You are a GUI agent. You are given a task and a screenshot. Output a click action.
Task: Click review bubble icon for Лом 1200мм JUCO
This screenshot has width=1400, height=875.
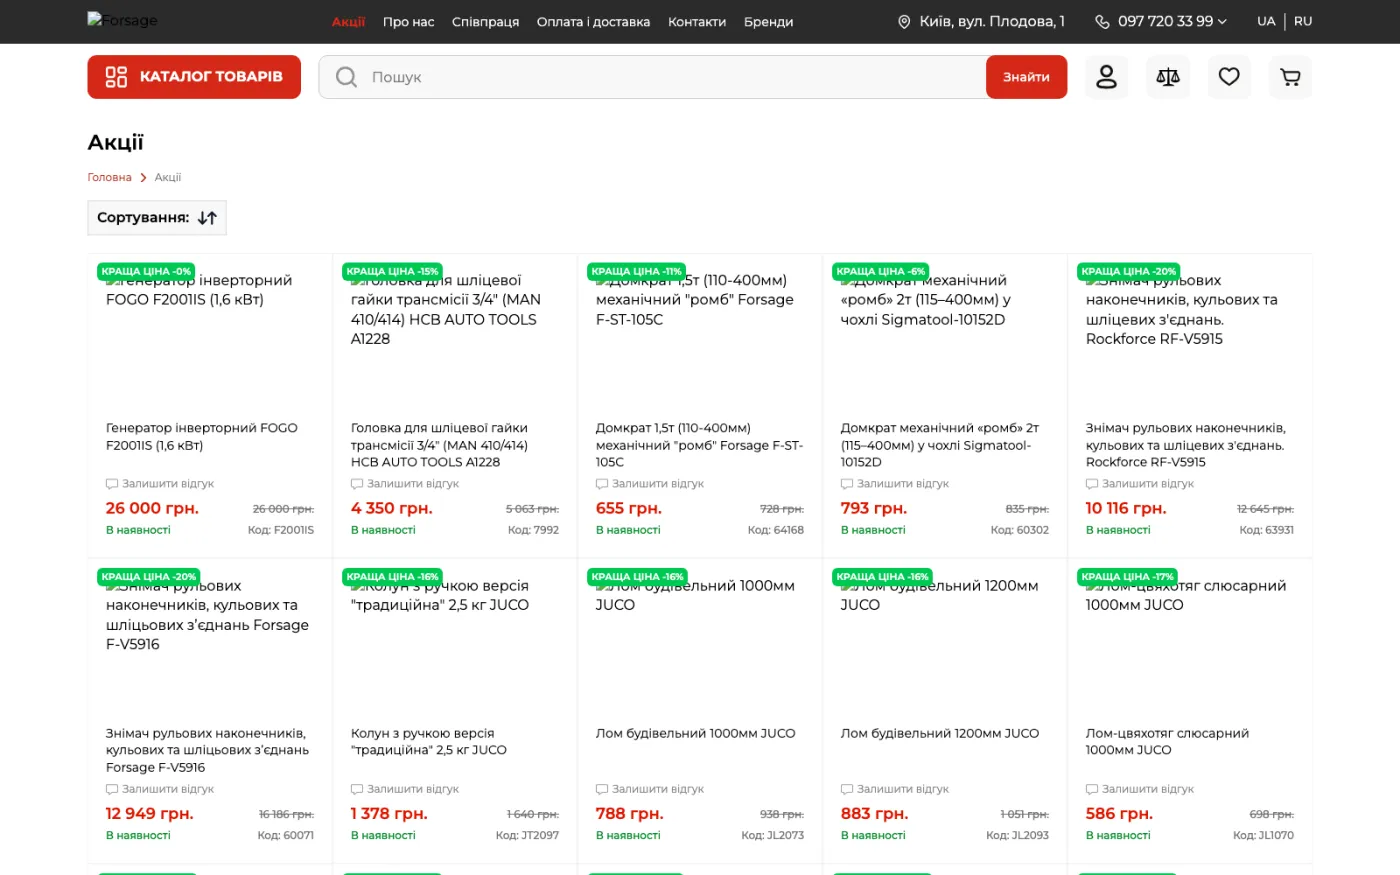click(x=847, y=789)
